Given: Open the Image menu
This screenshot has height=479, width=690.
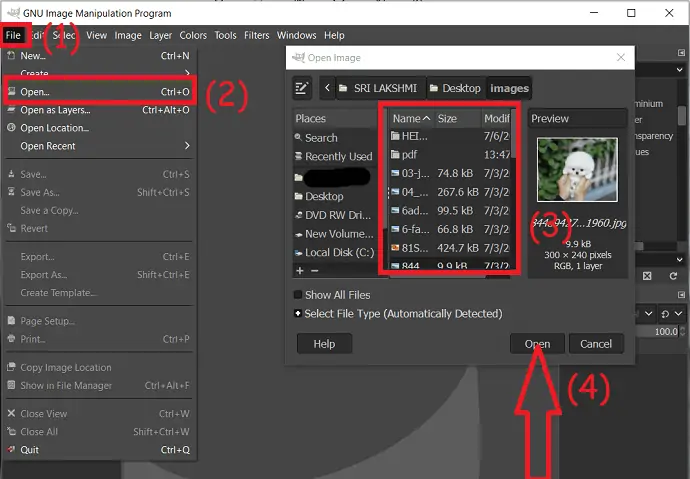Looking at the screenshot, I should 128,35.
